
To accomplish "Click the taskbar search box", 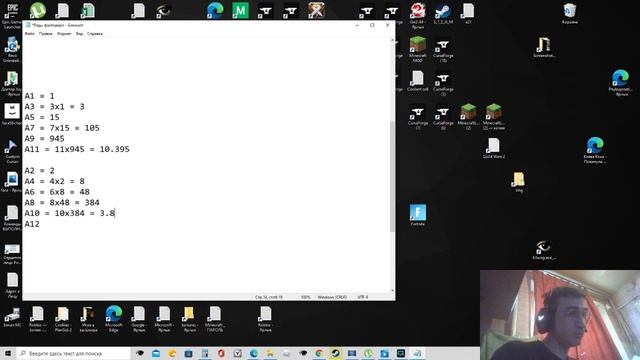I will (x=73, y=353).
